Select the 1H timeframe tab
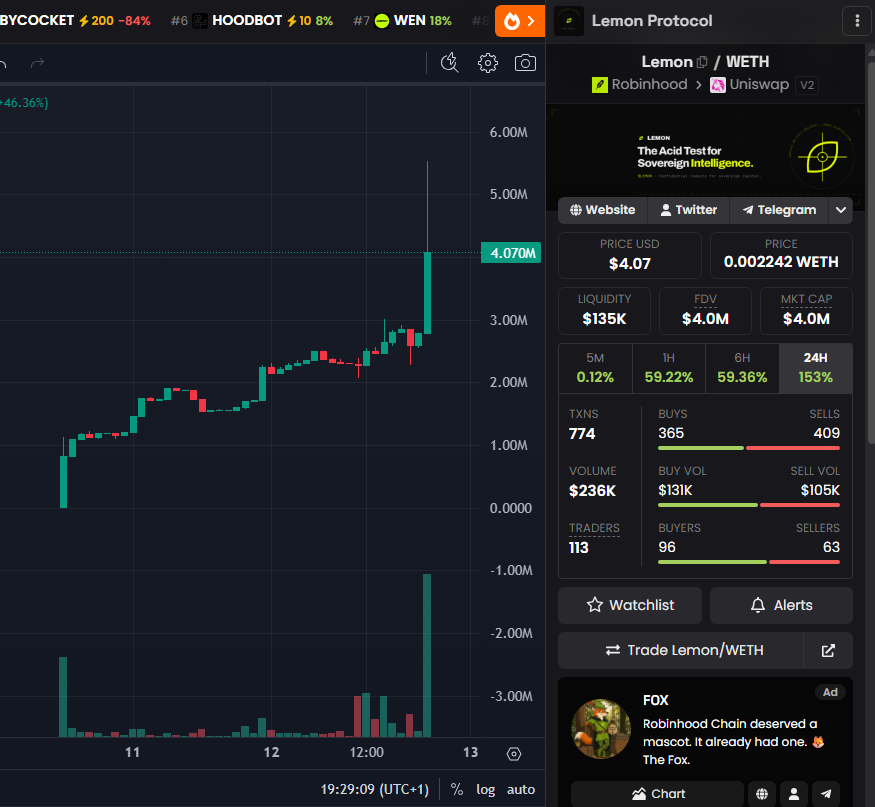The image size is (875, 807). (x=669, y=368)
